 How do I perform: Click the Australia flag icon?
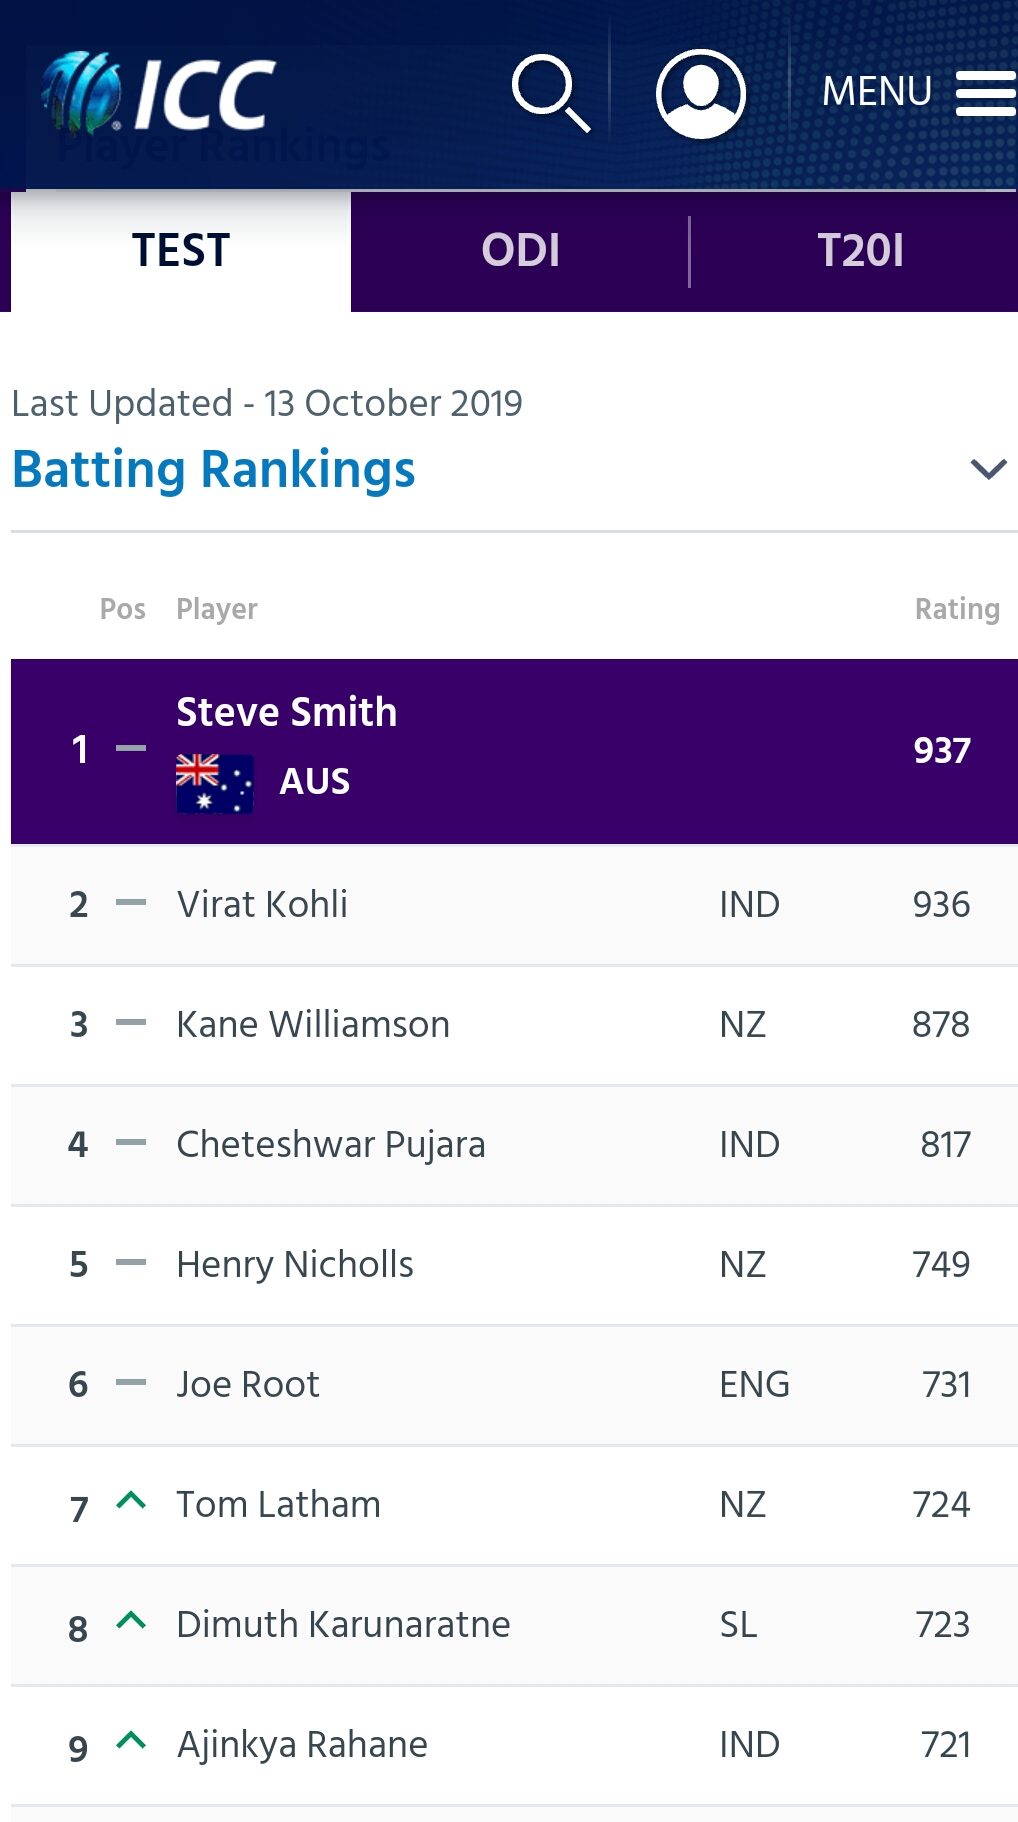214,783
